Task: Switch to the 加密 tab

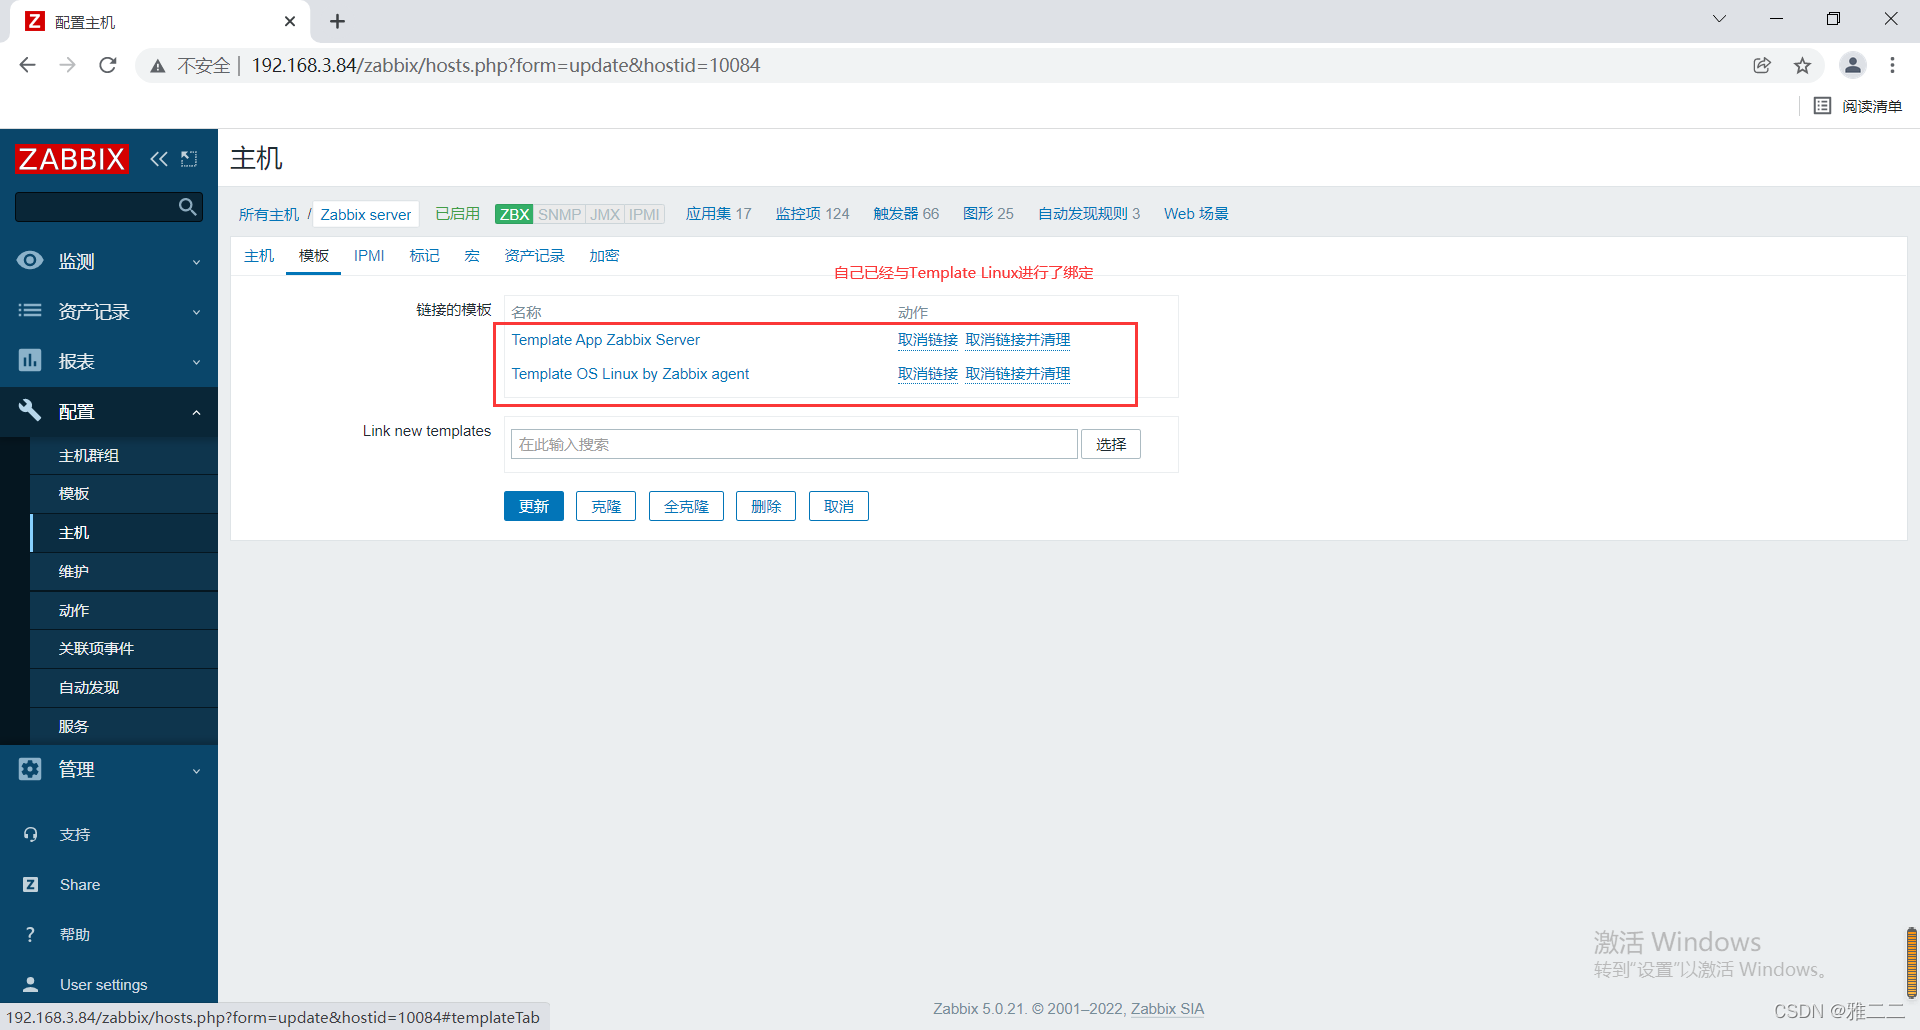Action: point(604,256)
